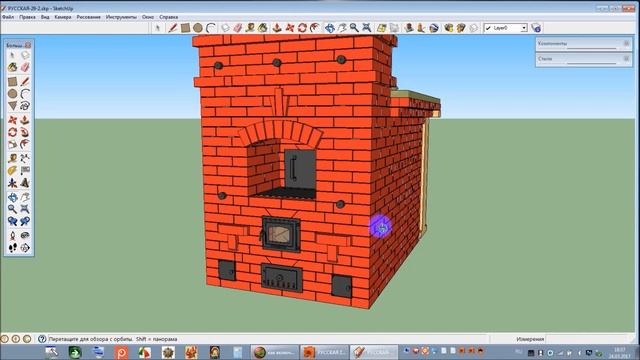
Task: Choose the Section Plane tool
Action: 25,248
